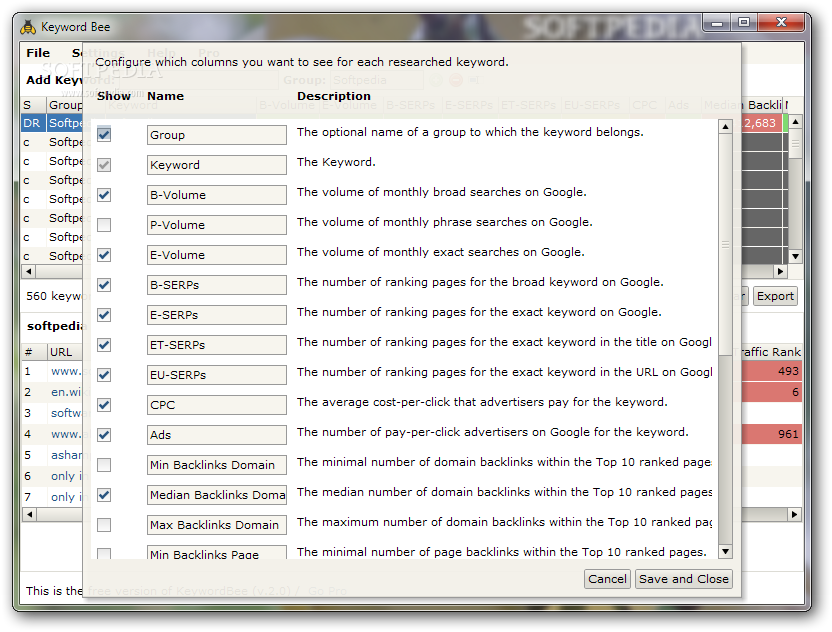
Task: Click results table scroll-right arrow
Action: coord(794,514)
